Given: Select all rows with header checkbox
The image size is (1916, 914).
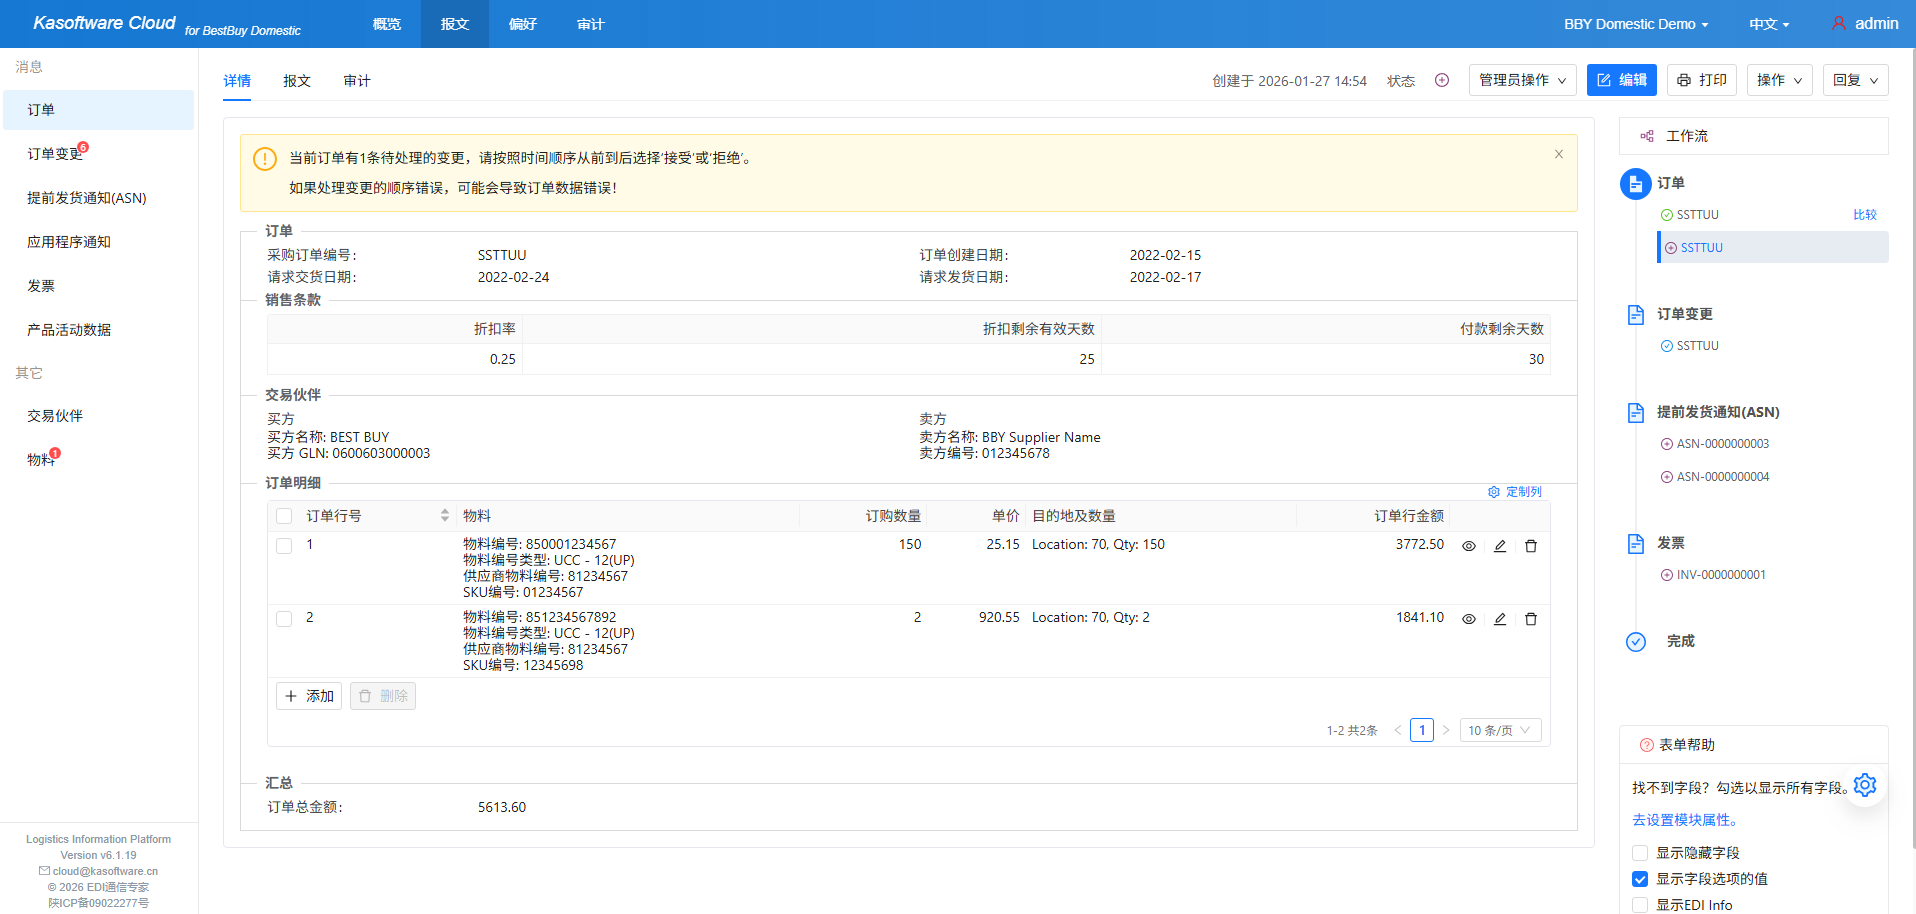Looking at the screenshot, I should click(283, 515).
